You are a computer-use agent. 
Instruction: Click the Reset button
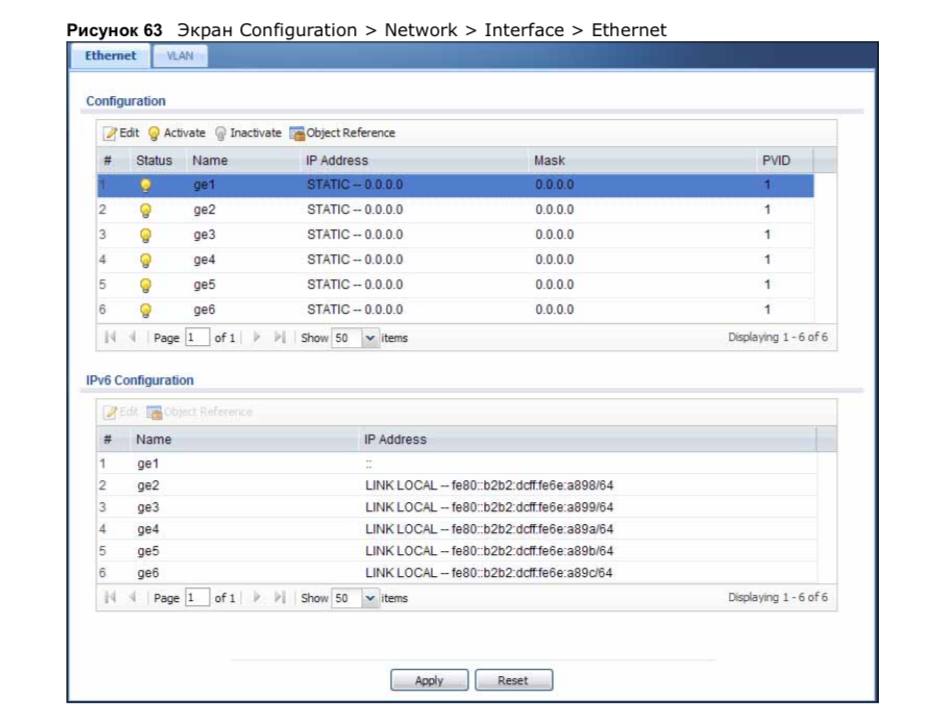pyautogui.click(x=513, y=680)
